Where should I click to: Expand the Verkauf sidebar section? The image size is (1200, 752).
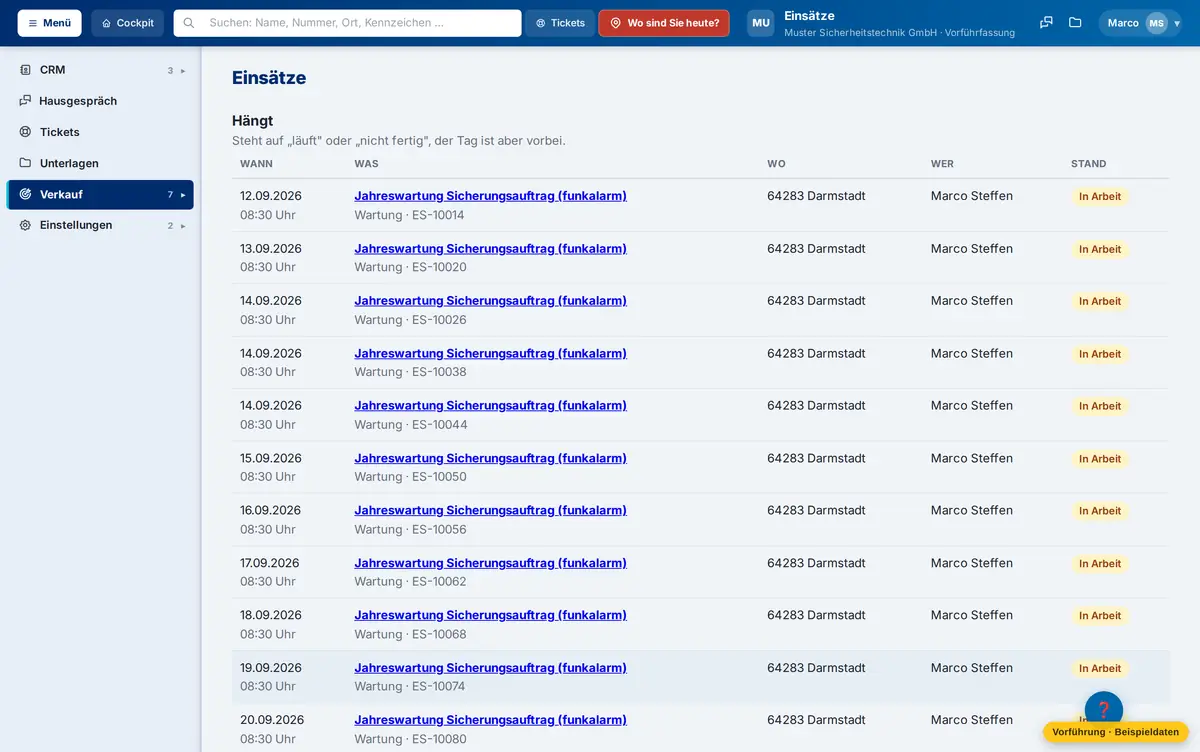point(100,195)
